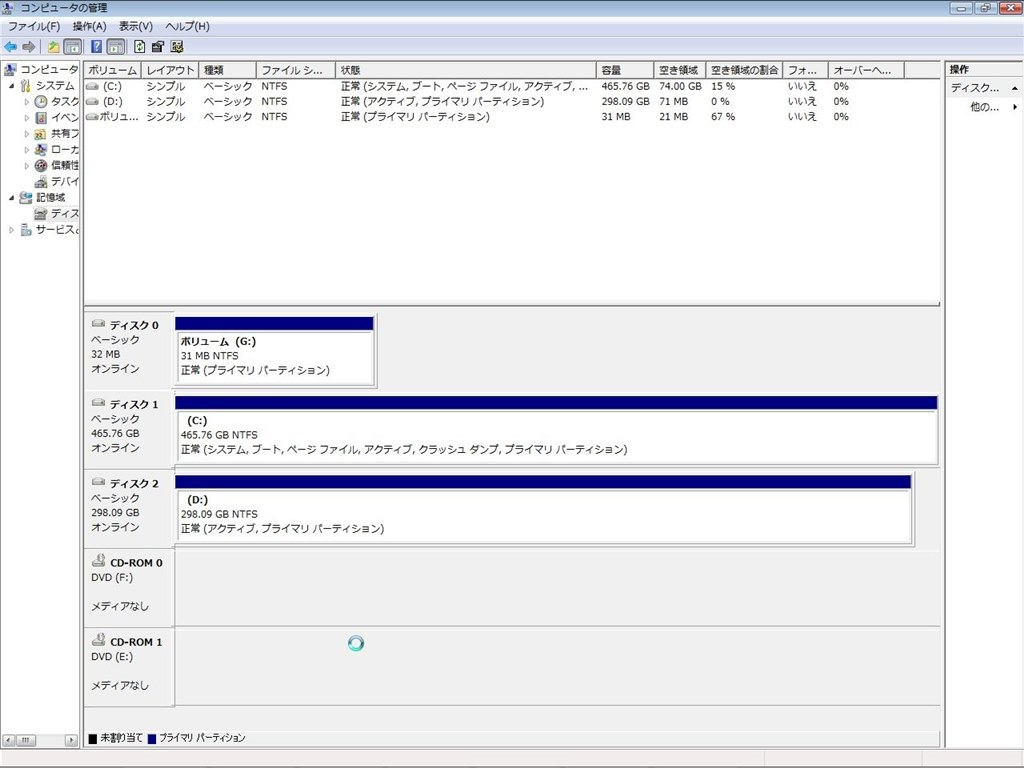Click the 74.00 GB free space cell
Image resolution: width=1024 pixels, height=768 pixels.
point(680,86)
